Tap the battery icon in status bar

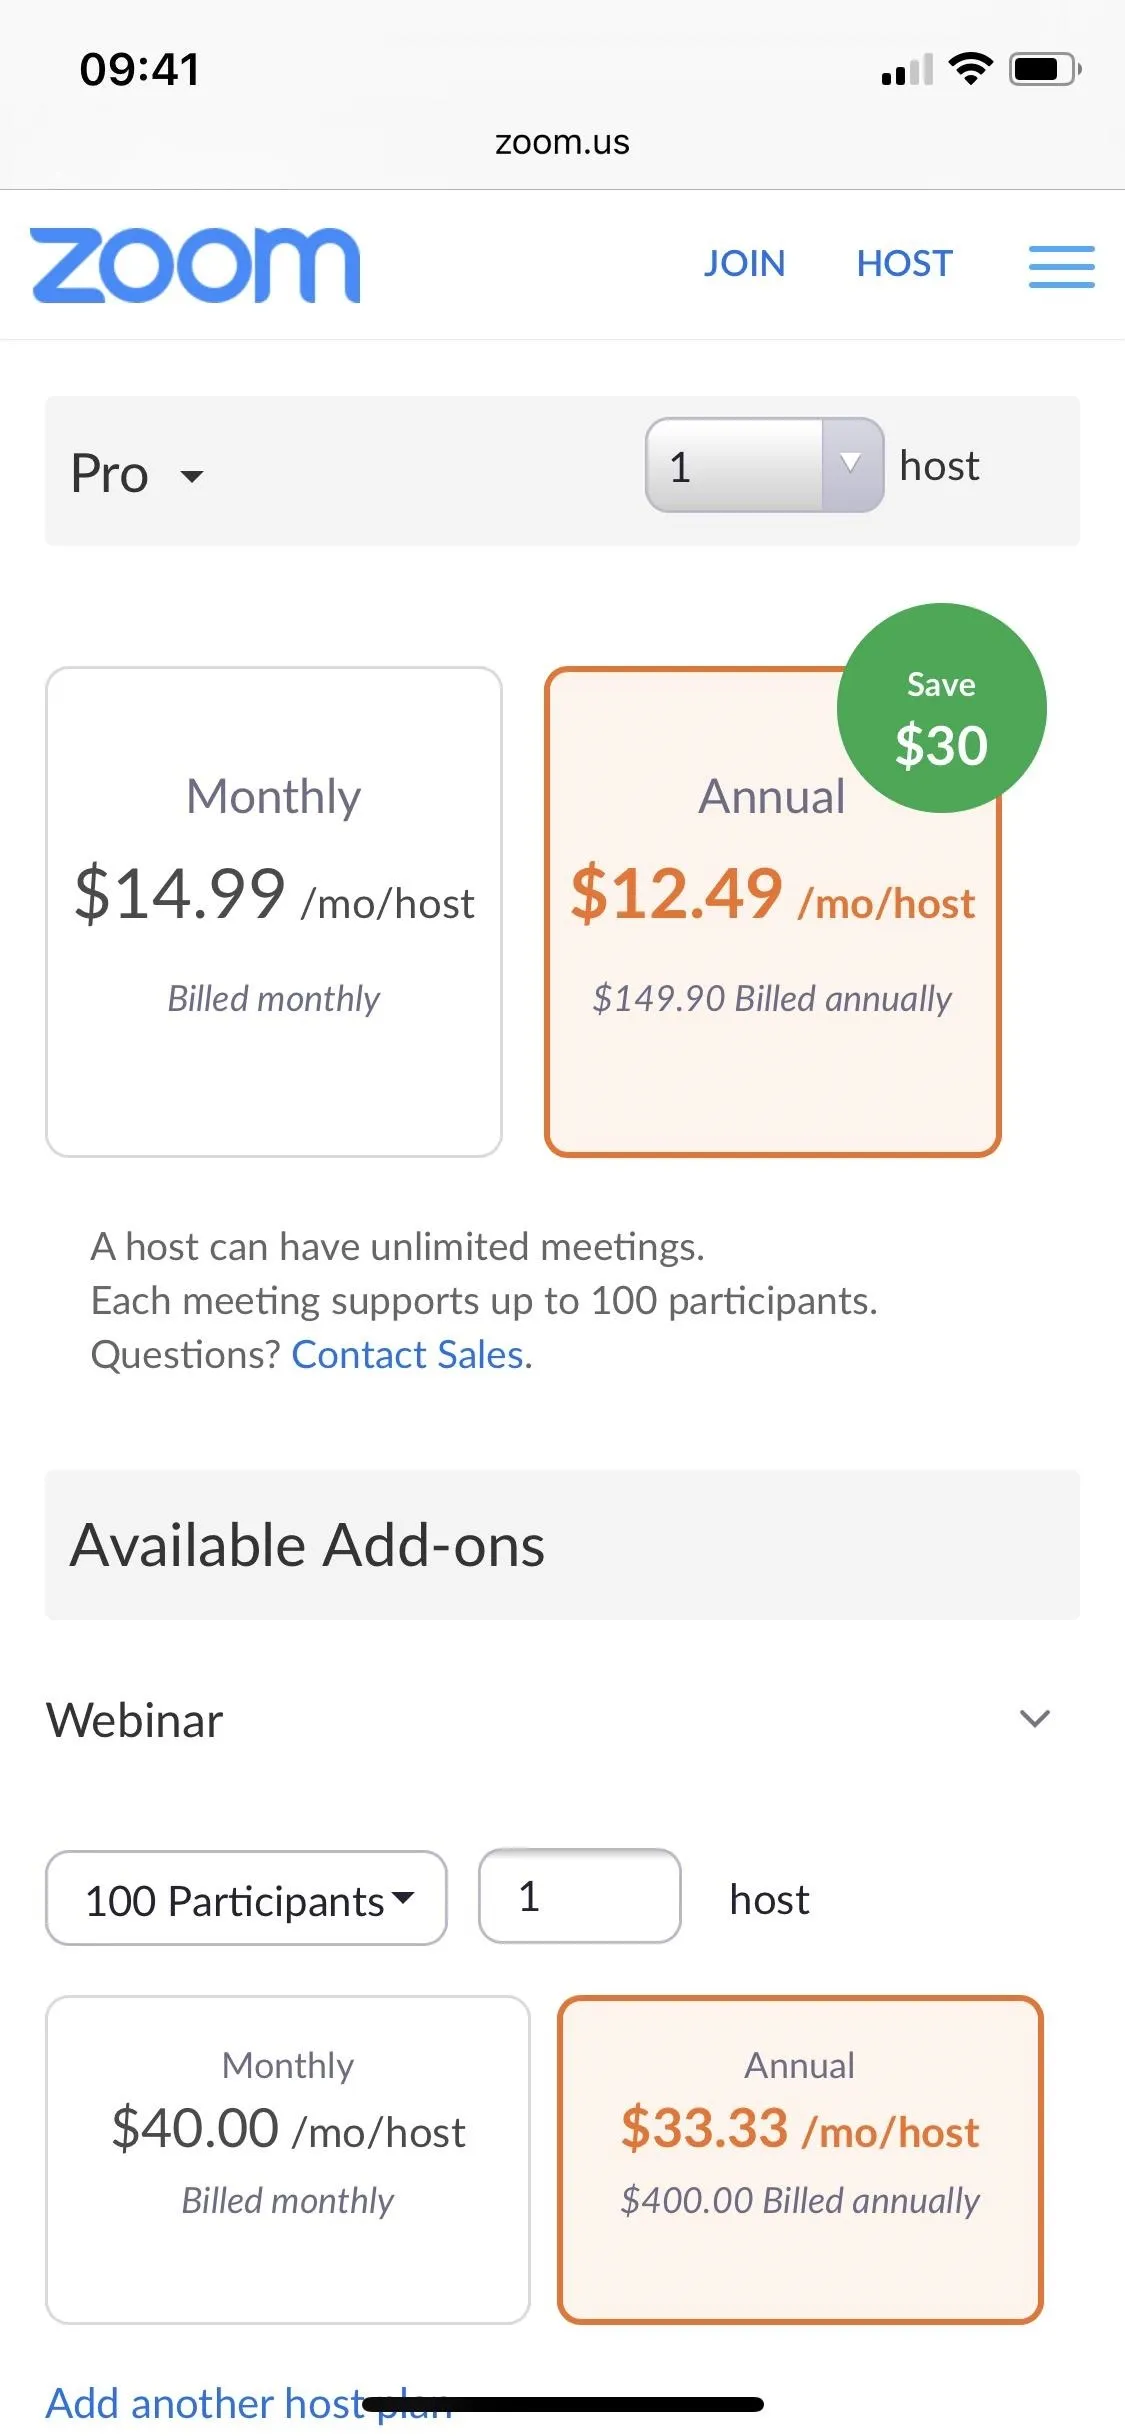coord(1045,69)
